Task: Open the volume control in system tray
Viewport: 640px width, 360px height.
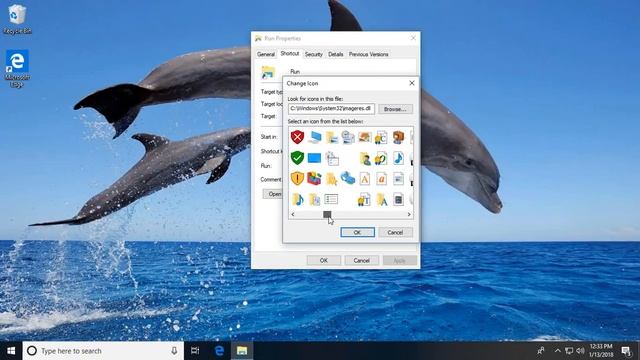Action: click(x=580, y=351)
